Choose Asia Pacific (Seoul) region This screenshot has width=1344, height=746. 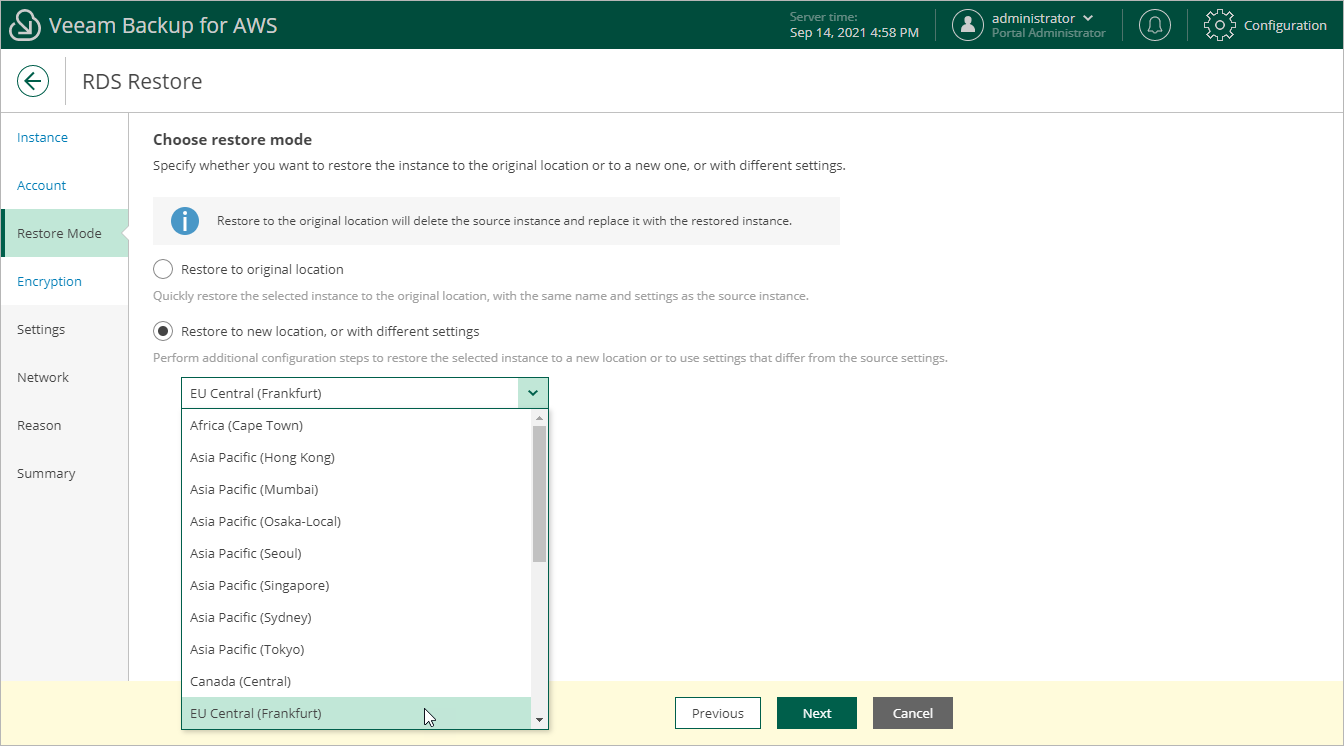(357, 553)
